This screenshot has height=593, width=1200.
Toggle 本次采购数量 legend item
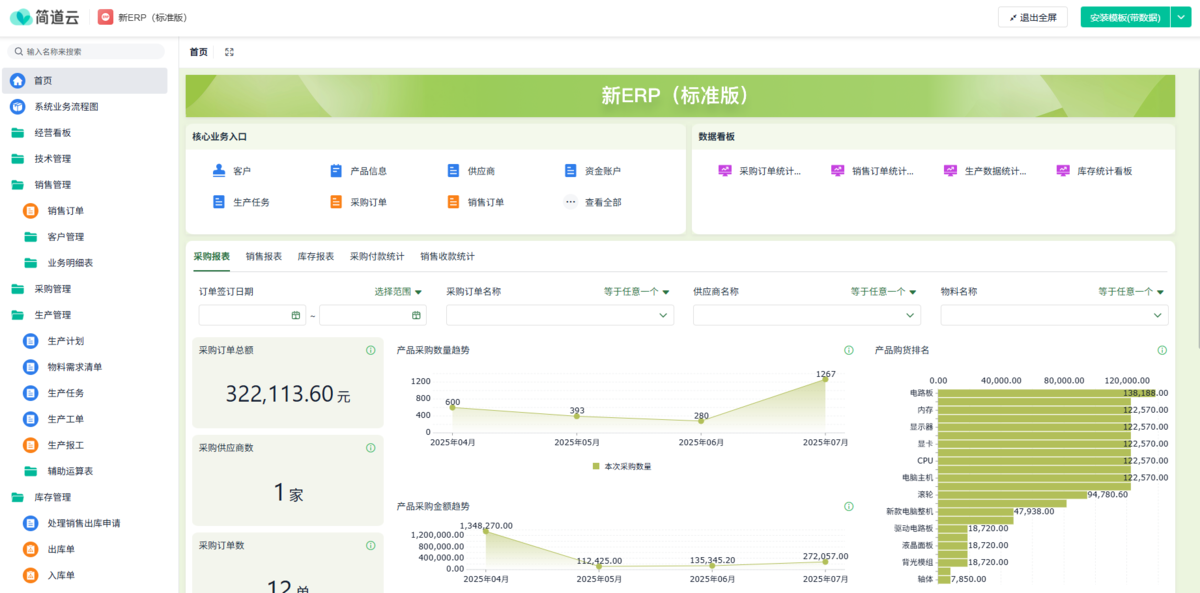click(621, 466)
